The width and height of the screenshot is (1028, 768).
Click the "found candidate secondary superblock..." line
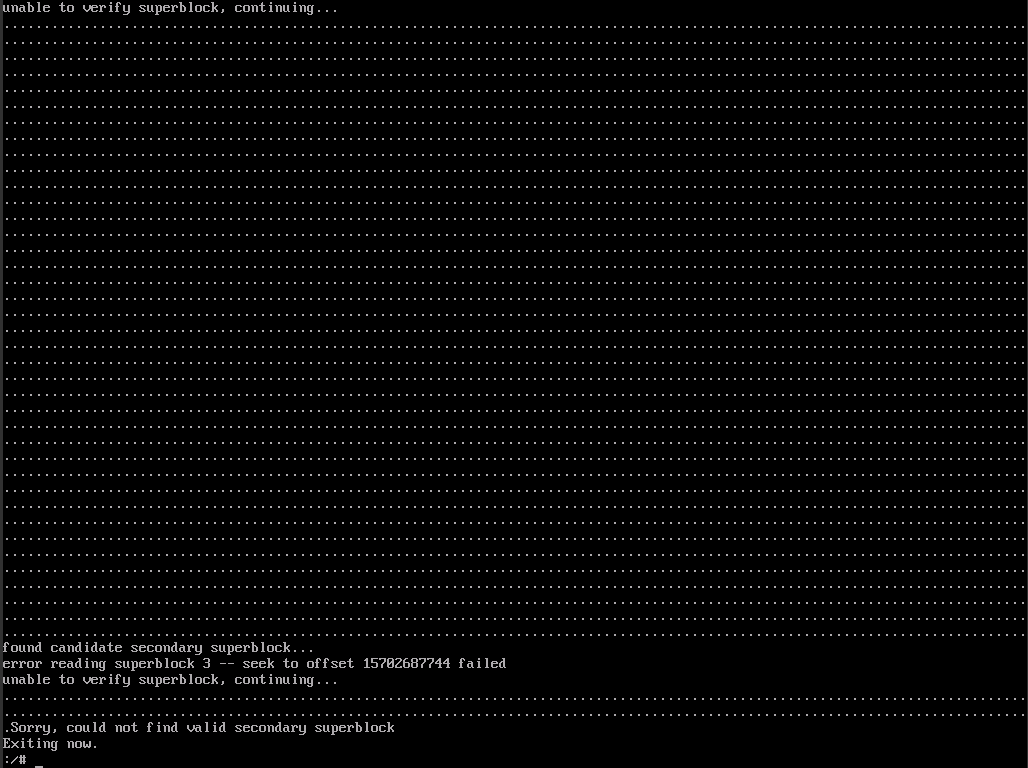[158, 648]
